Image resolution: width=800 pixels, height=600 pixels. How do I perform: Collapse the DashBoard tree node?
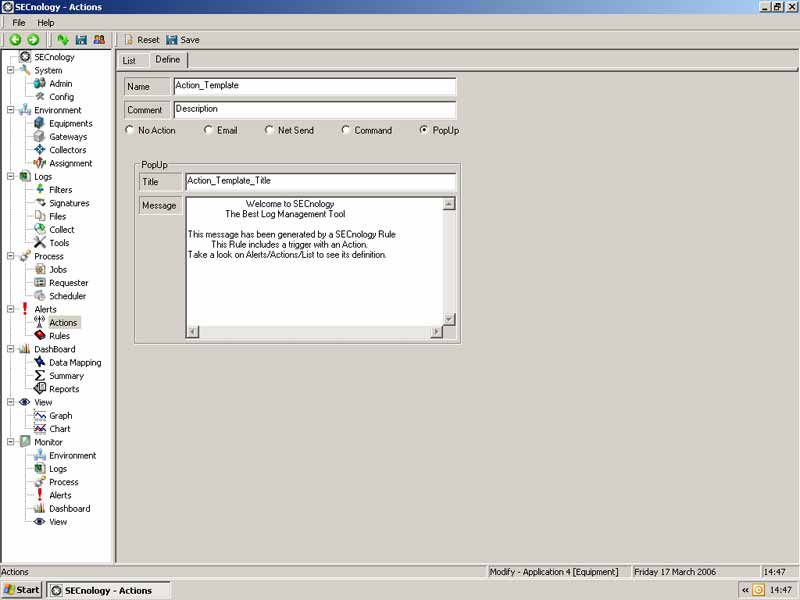pos(10,349)
